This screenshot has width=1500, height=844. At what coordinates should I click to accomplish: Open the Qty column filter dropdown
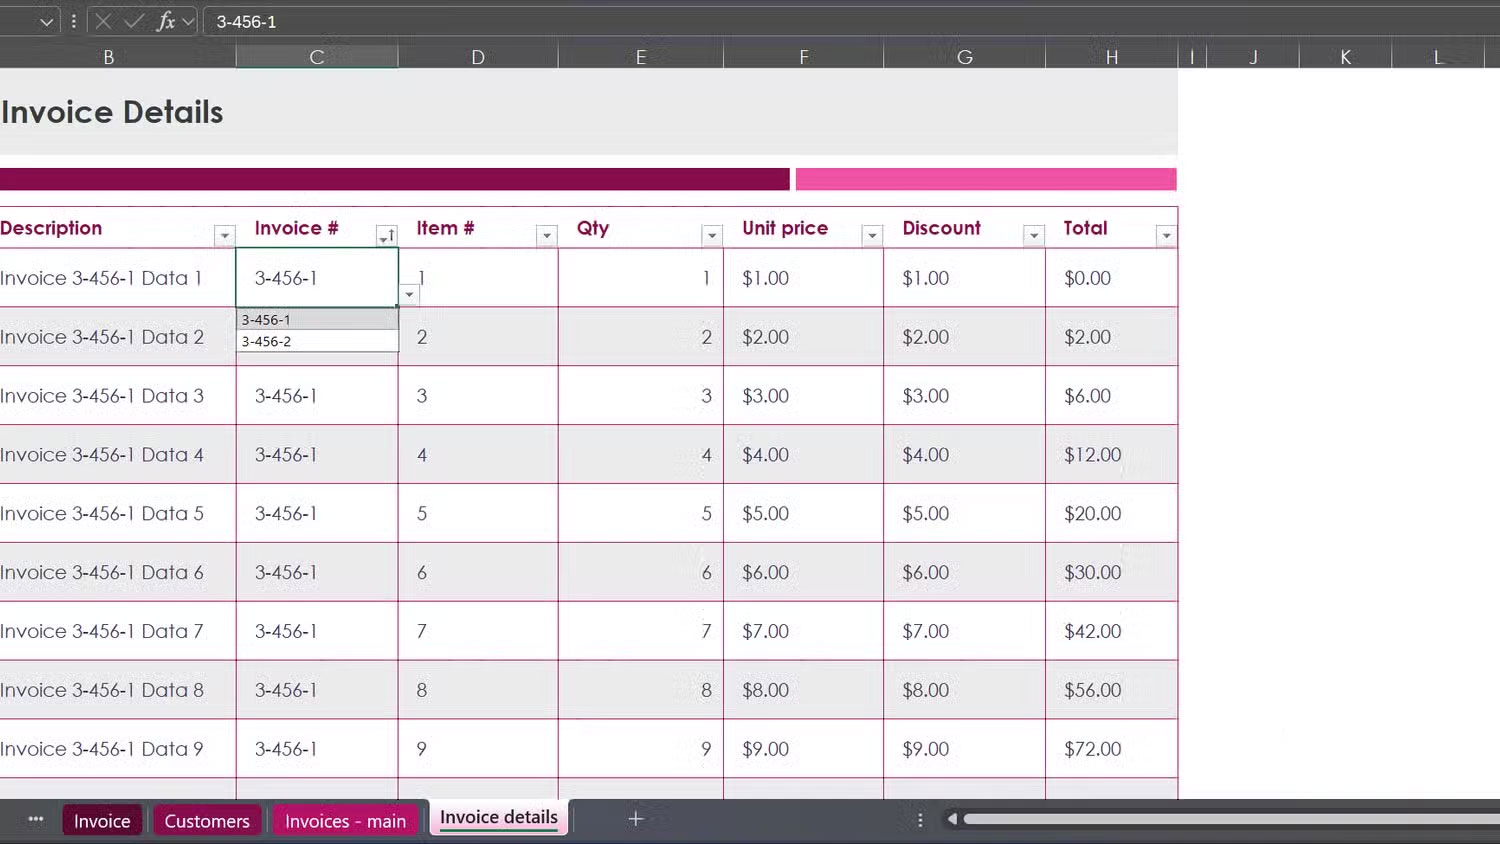pyautogui.click(x=711, y=235)
